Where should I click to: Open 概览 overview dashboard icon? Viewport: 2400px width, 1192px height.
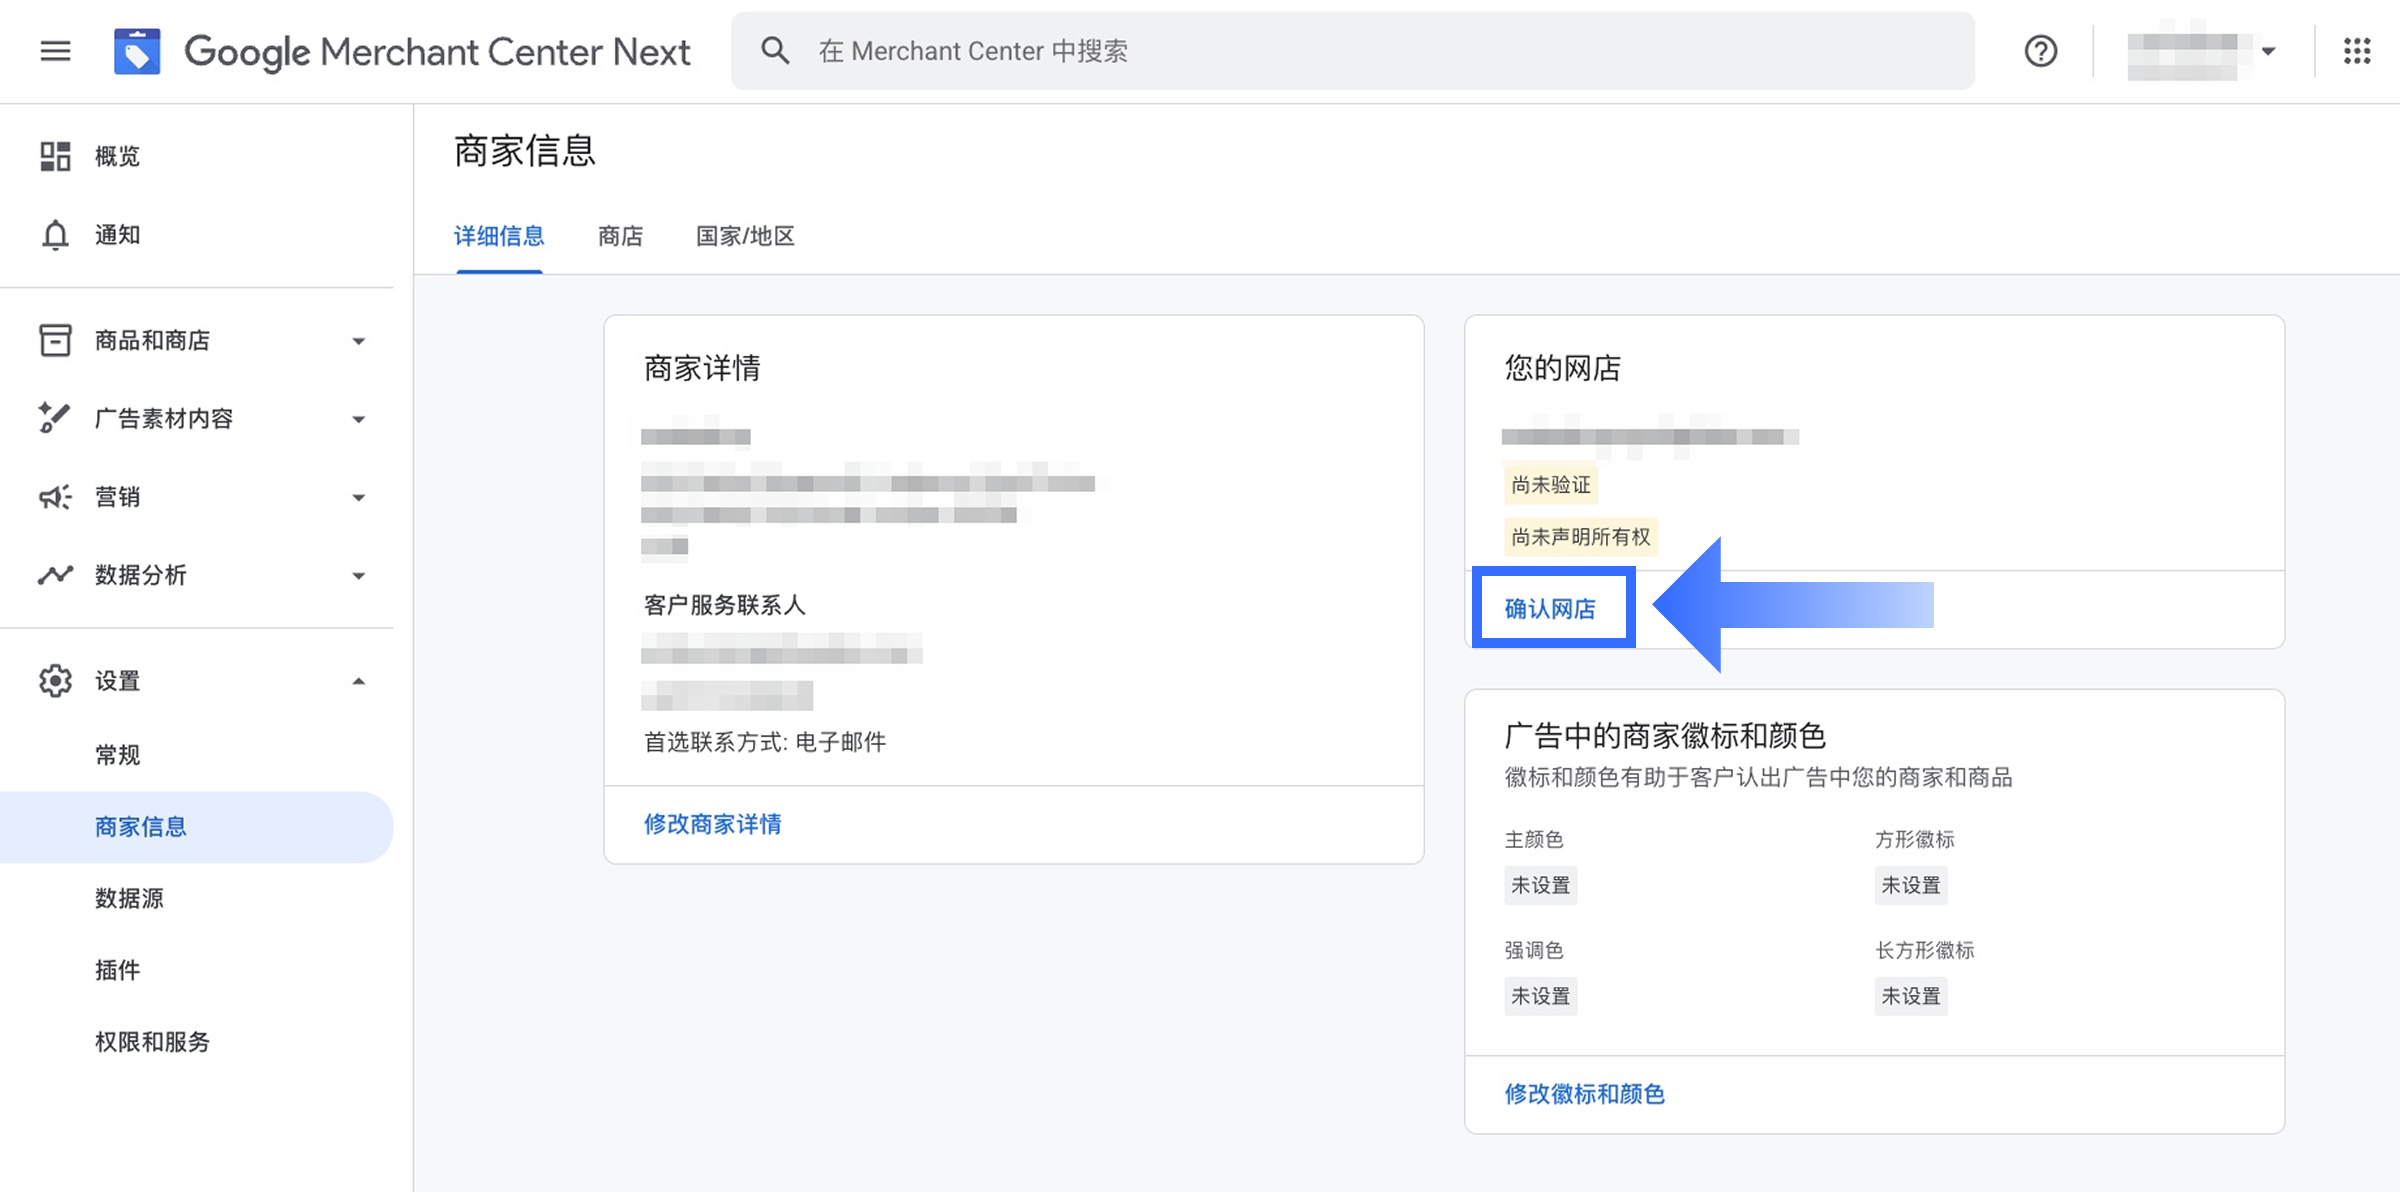click(x=55, y=156)
